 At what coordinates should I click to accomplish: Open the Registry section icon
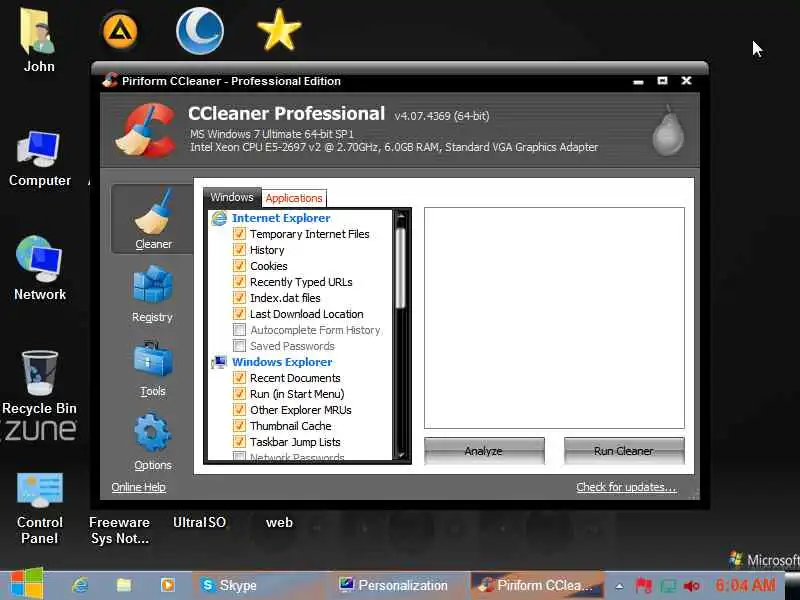coord(153,285)
